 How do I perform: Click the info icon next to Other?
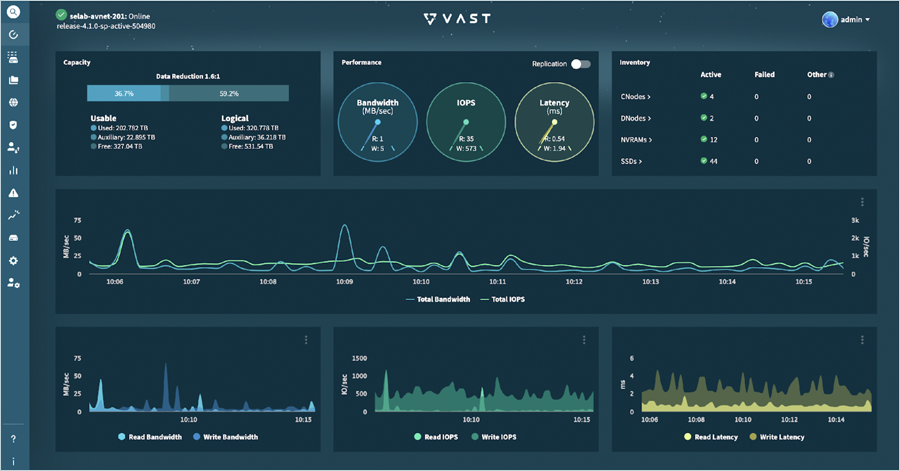pyautogui.click(x=832, y=75)
